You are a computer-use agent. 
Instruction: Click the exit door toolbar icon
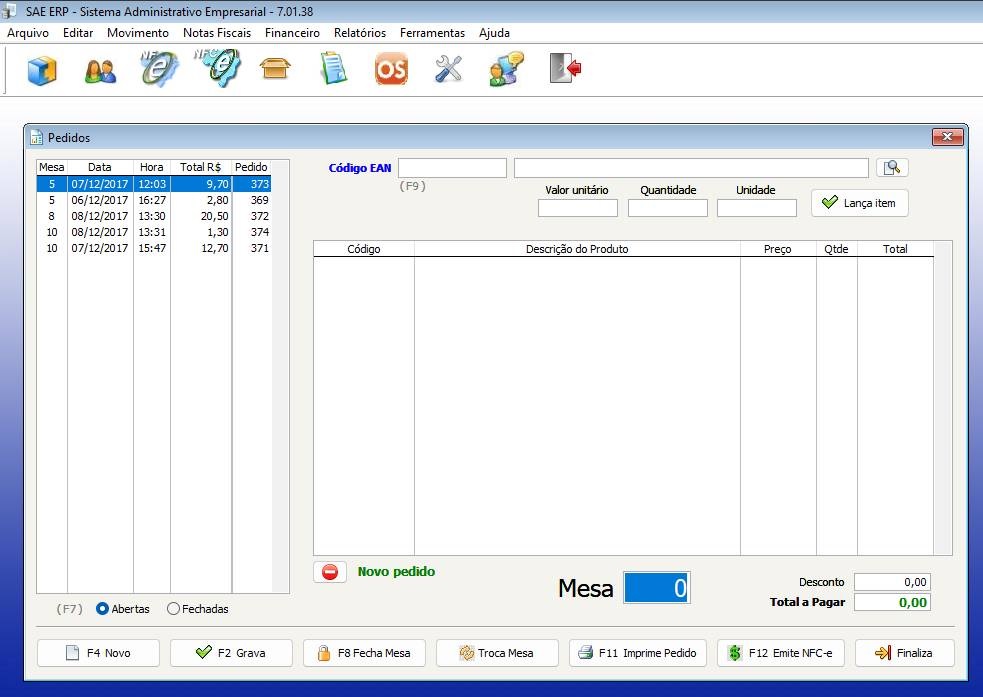[x=565, y=69]
